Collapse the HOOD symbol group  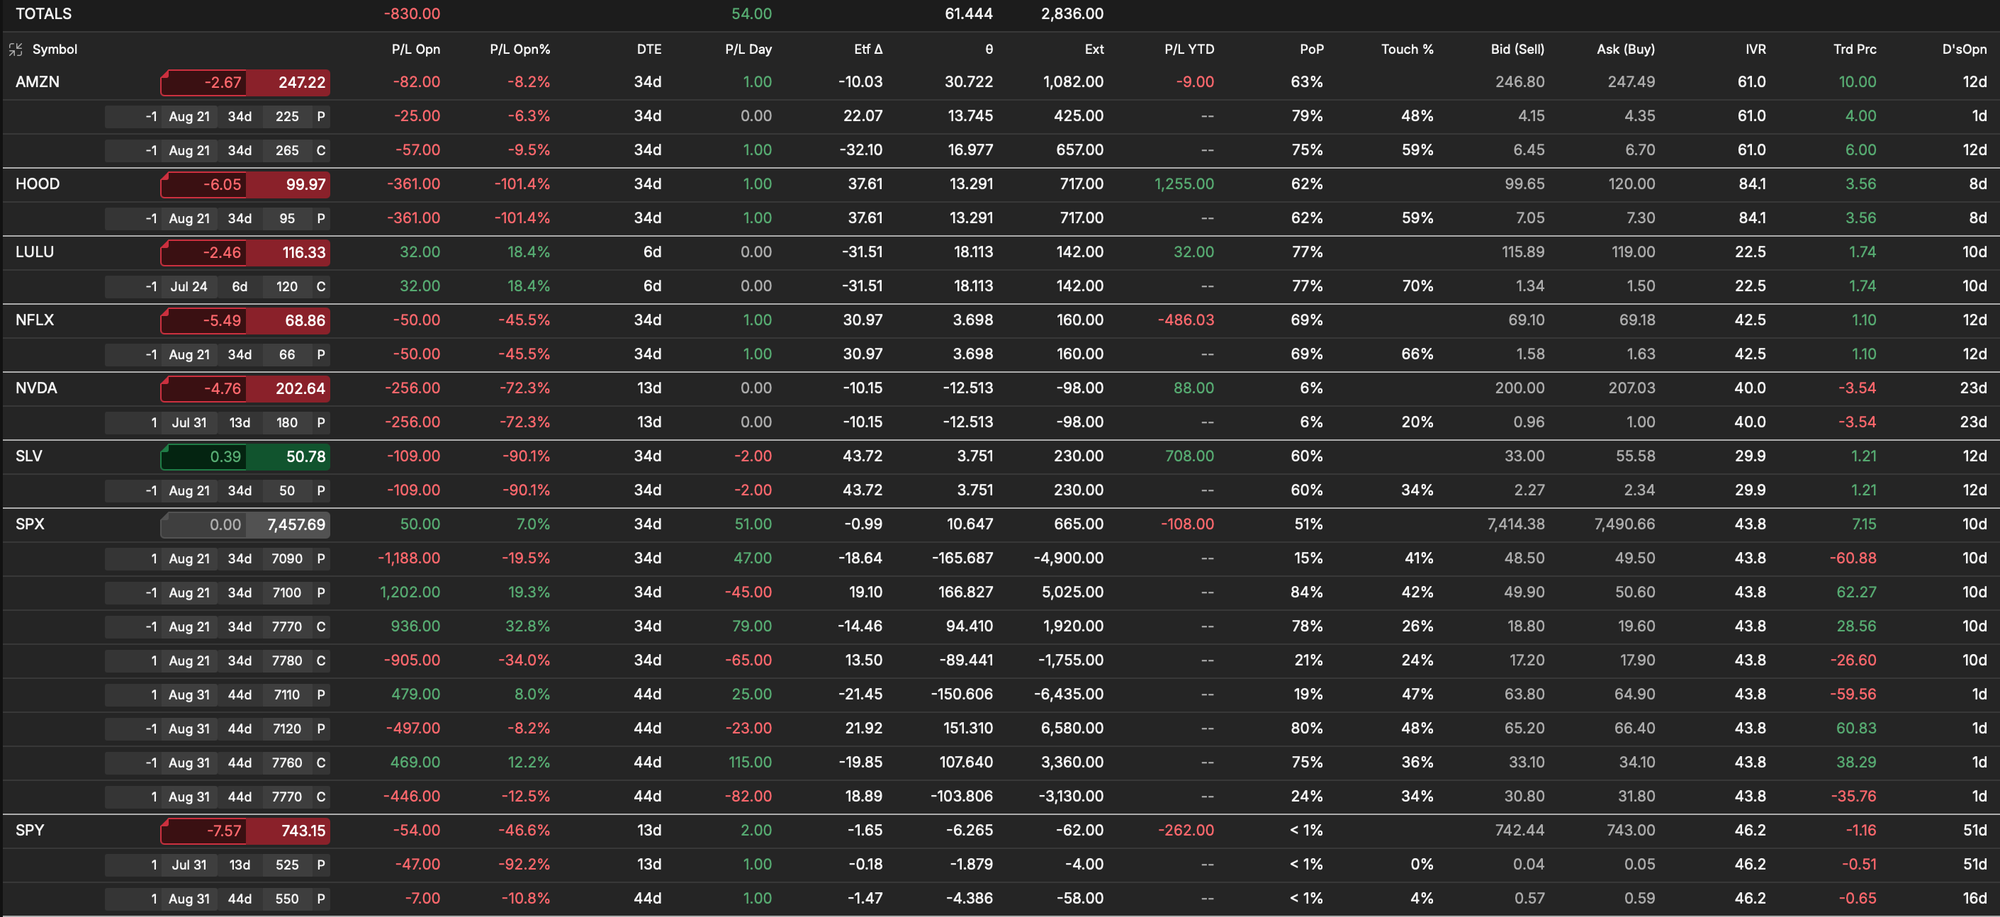[37, 184]
